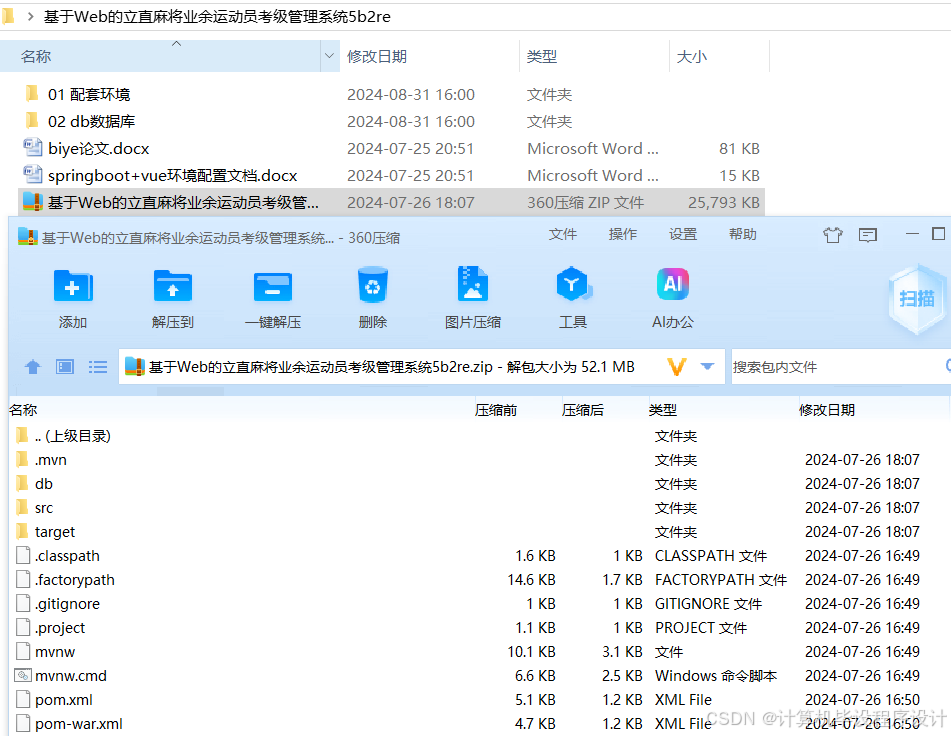Screen dimensions: 951x736
Task: Click the 扫描 scan badge on the right
Action: click(916, 297)
